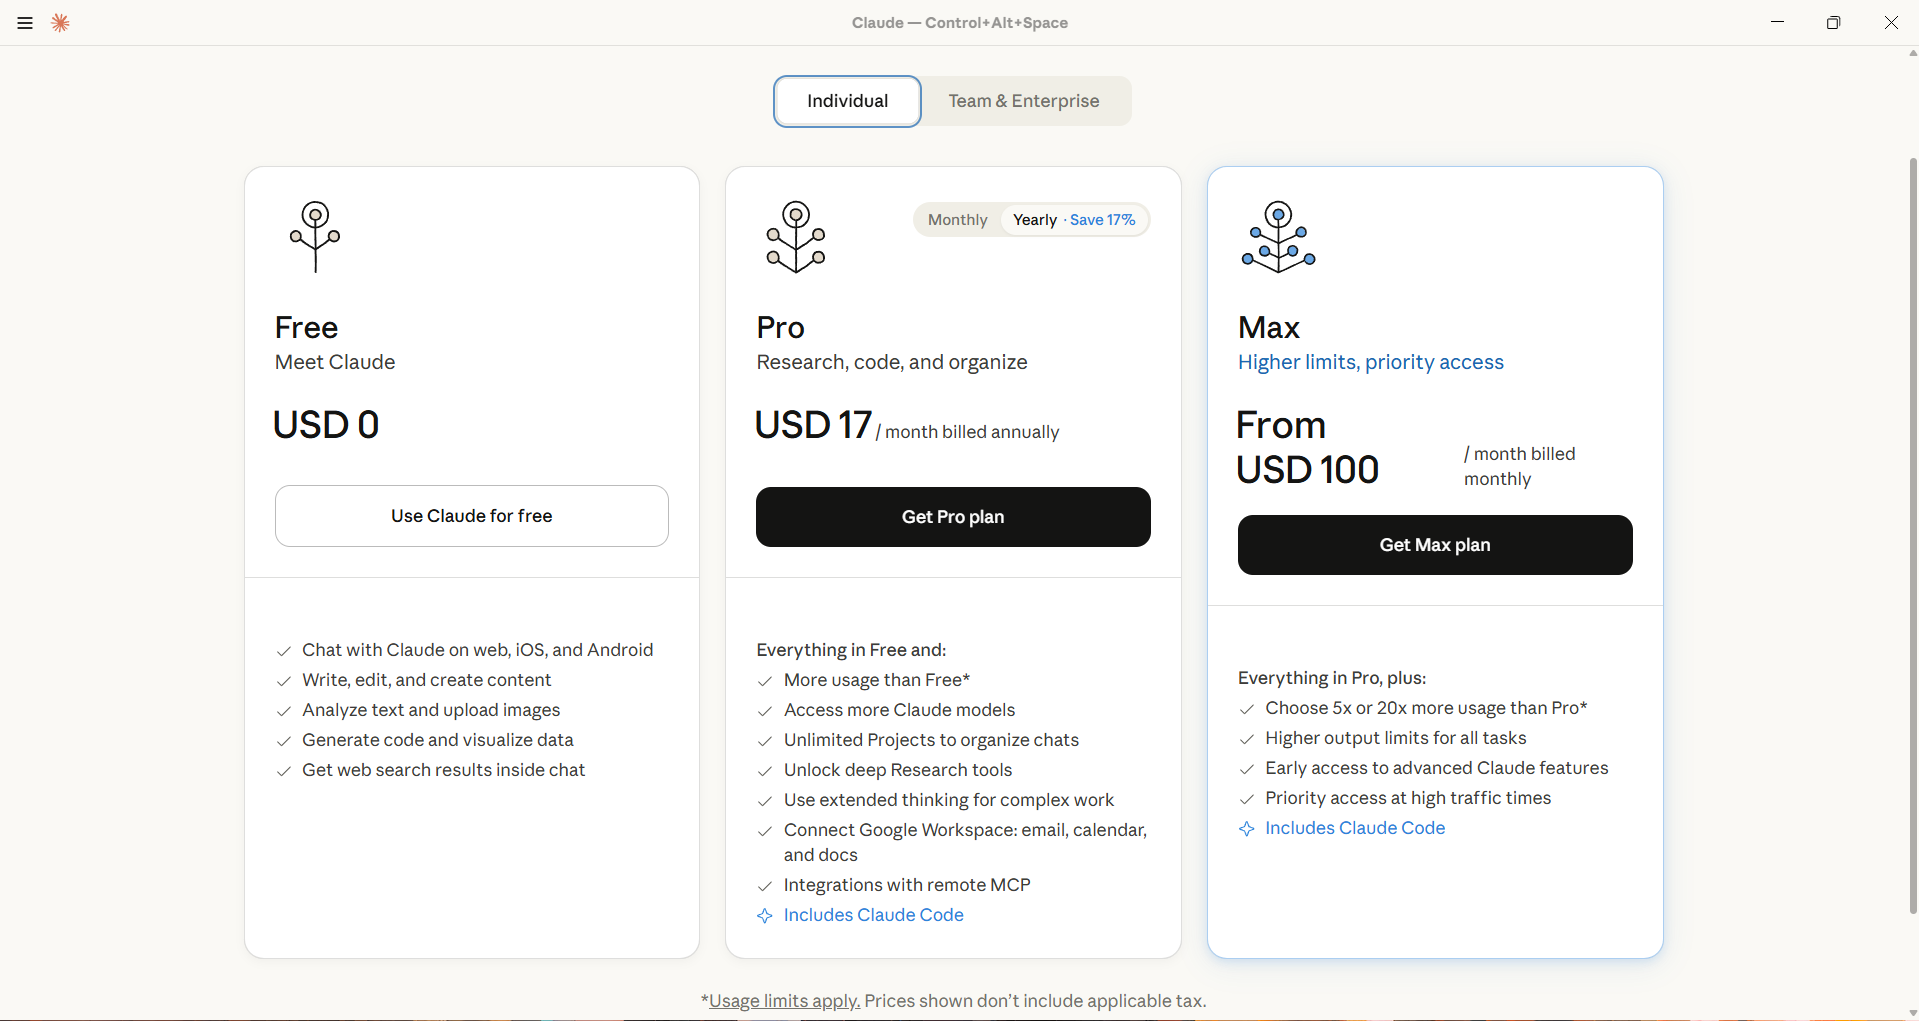The height and width of the screenshot is (1021, 1919).
Task: Click checkmark next to 'Unlock deep Research tools'
Action: point(765,771)
